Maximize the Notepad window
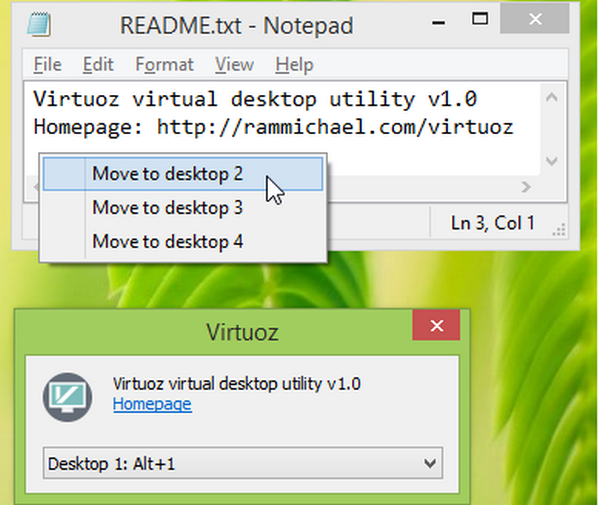 tap(480, 19)
